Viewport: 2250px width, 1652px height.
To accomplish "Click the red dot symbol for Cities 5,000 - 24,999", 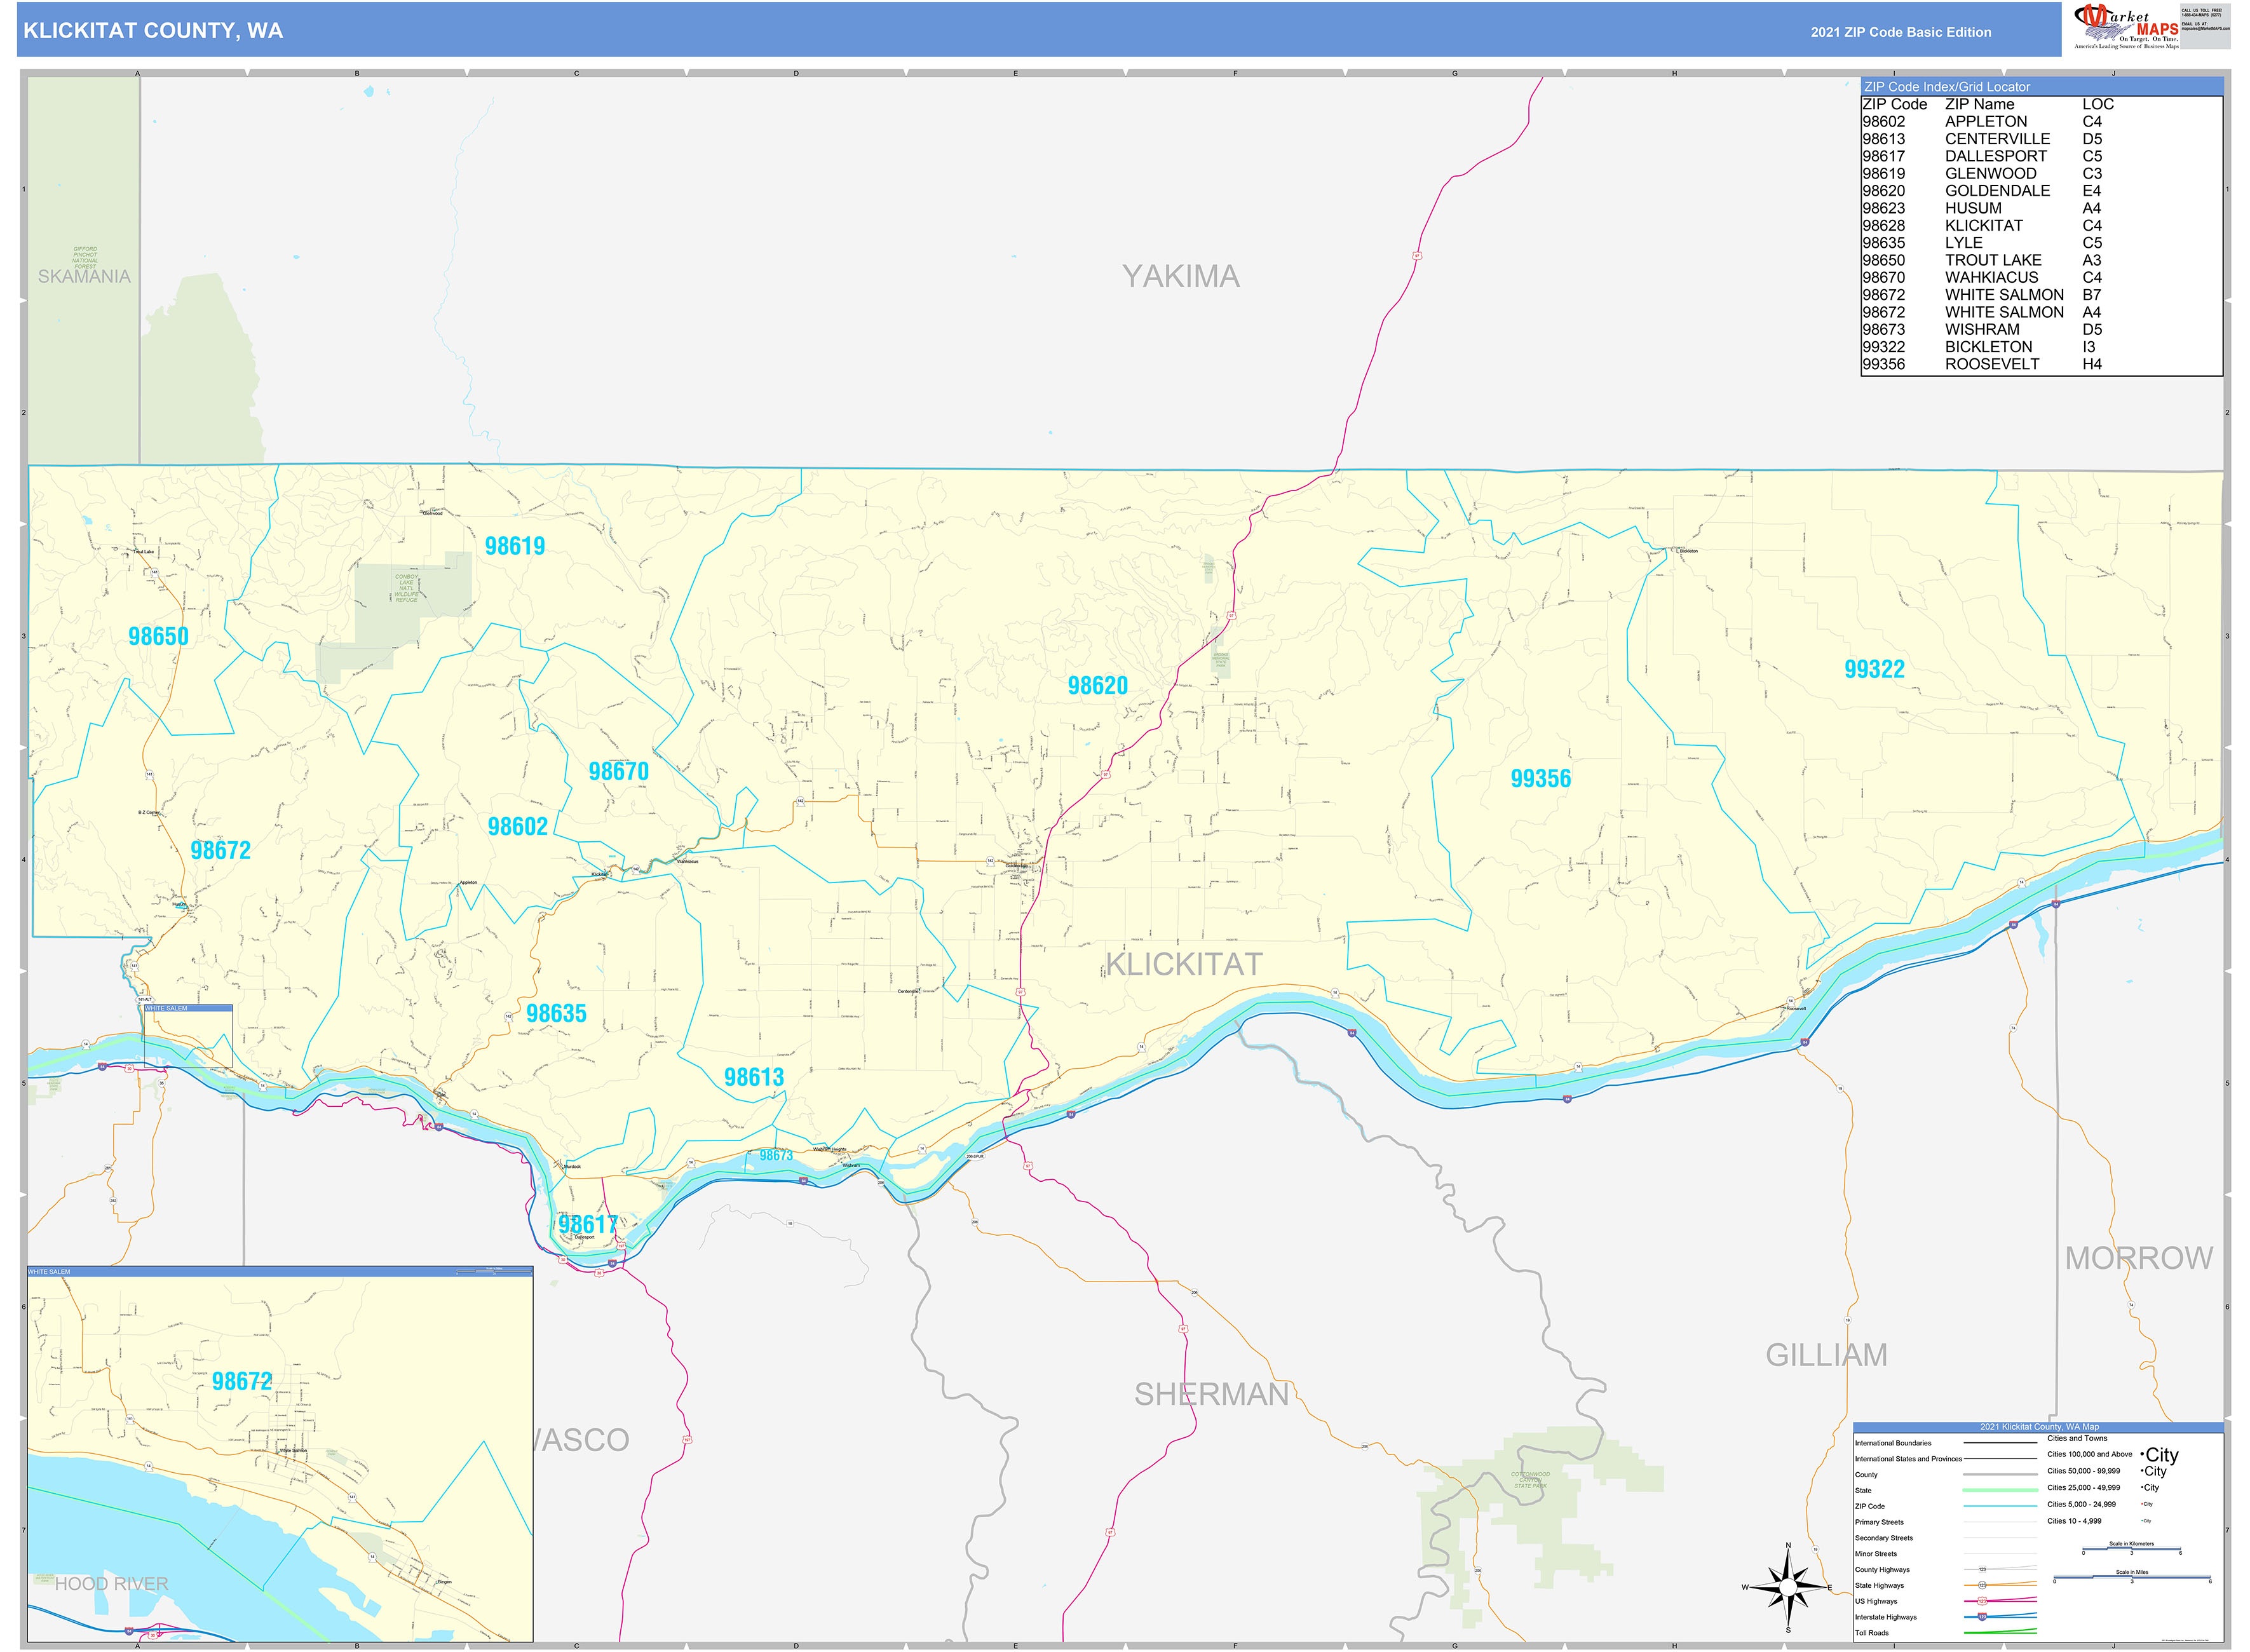I will click(x=2142, y=1504).
